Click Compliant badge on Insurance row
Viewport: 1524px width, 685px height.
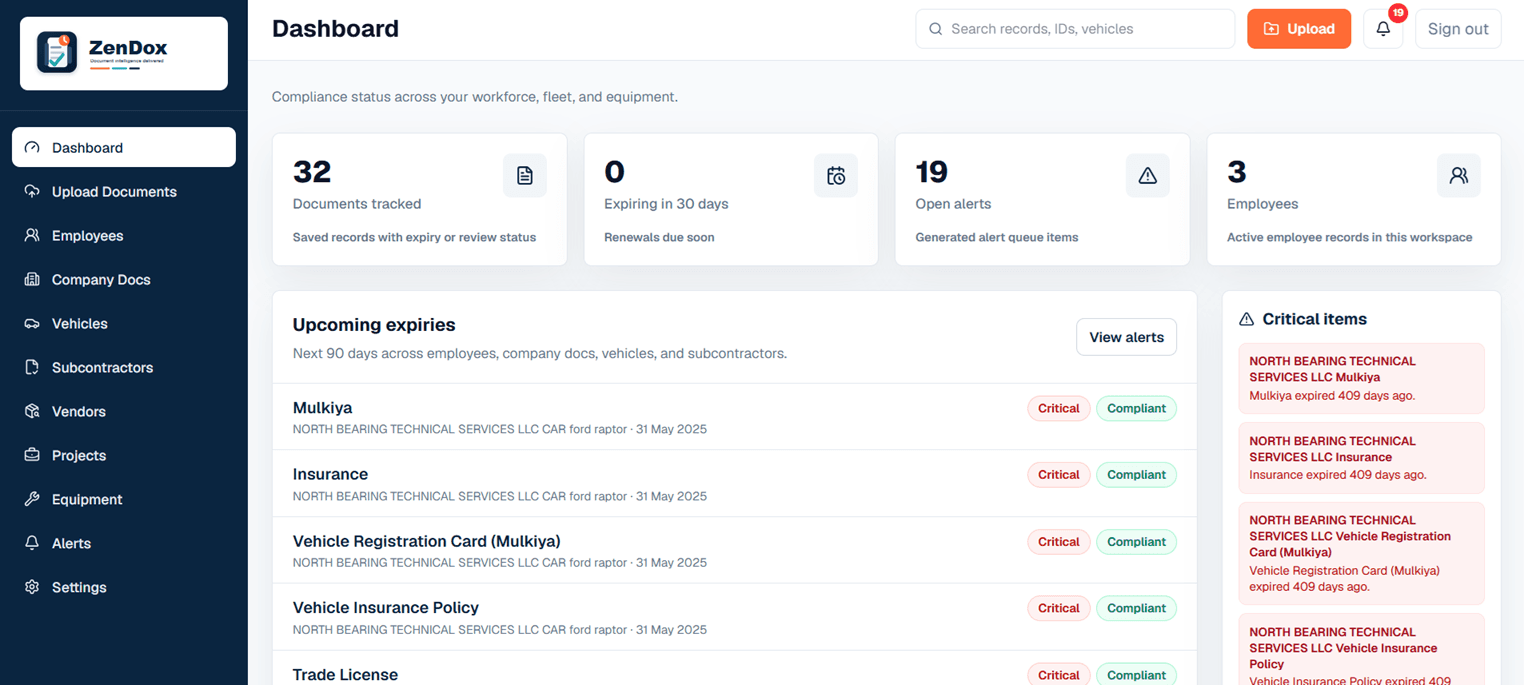(1136, 475)
